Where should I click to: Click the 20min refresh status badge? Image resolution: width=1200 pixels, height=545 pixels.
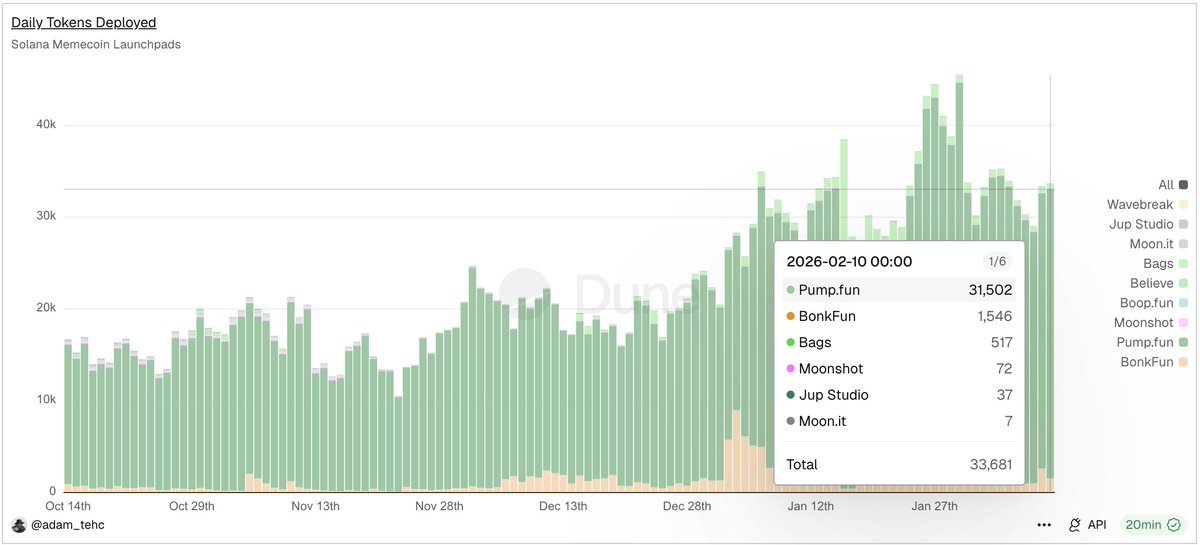tap(1152, 525)
